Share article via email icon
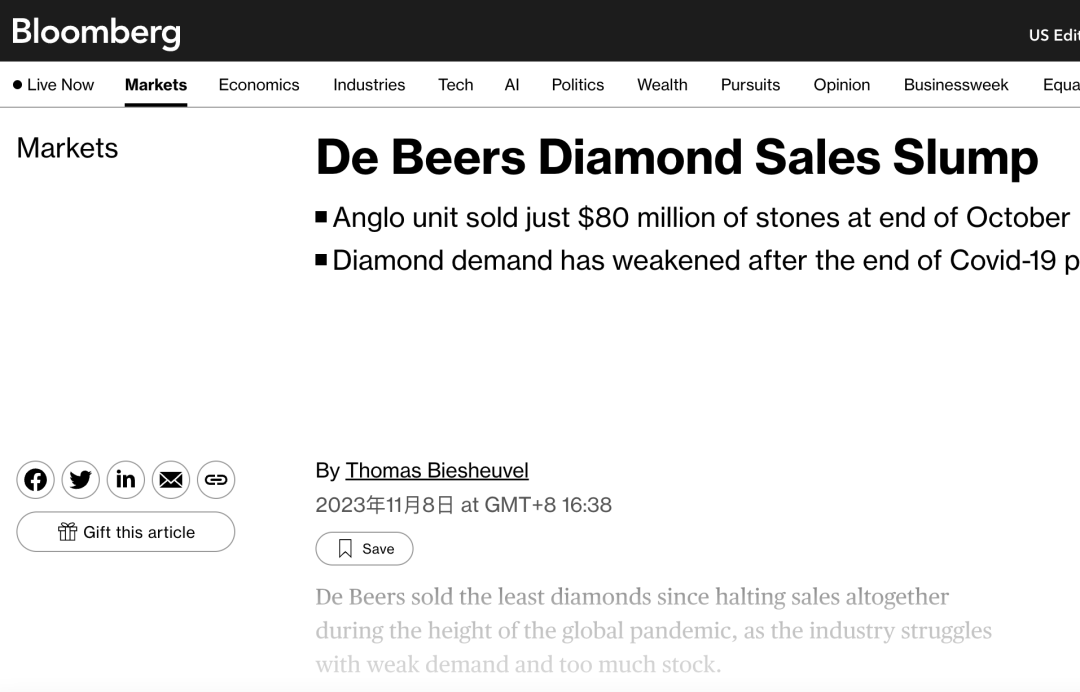The height and width of the screenshot is (692, 1080). 171,480
